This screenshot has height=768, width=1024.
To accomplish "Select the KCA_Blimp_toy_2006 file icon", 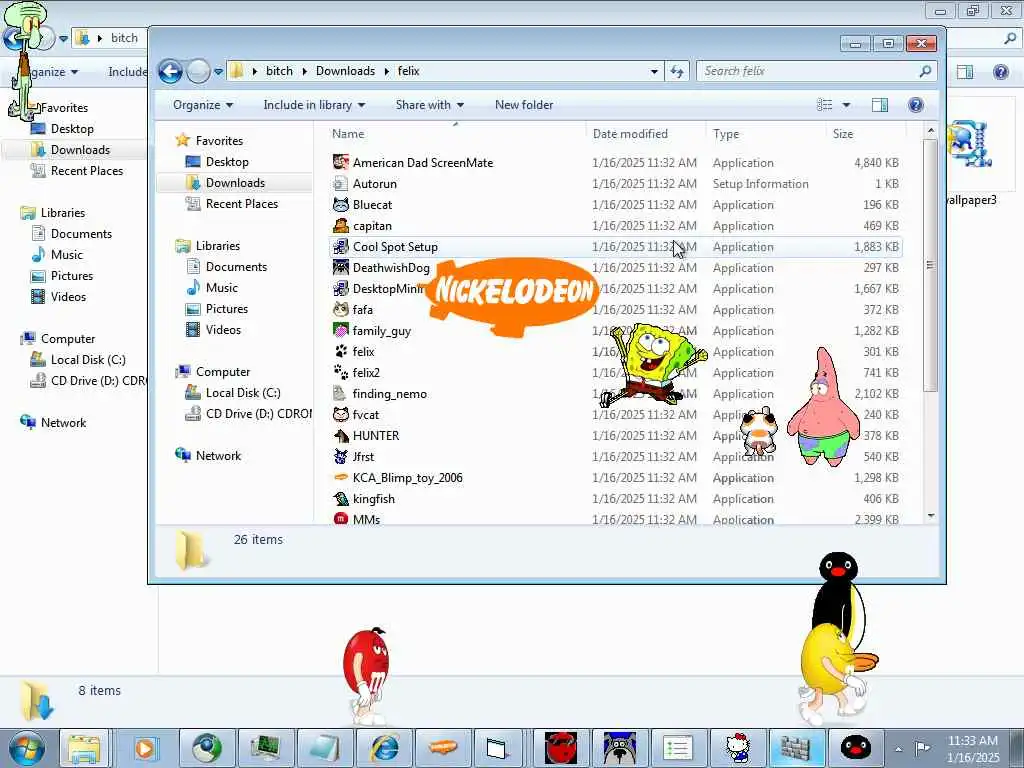I will click(340, 477).
